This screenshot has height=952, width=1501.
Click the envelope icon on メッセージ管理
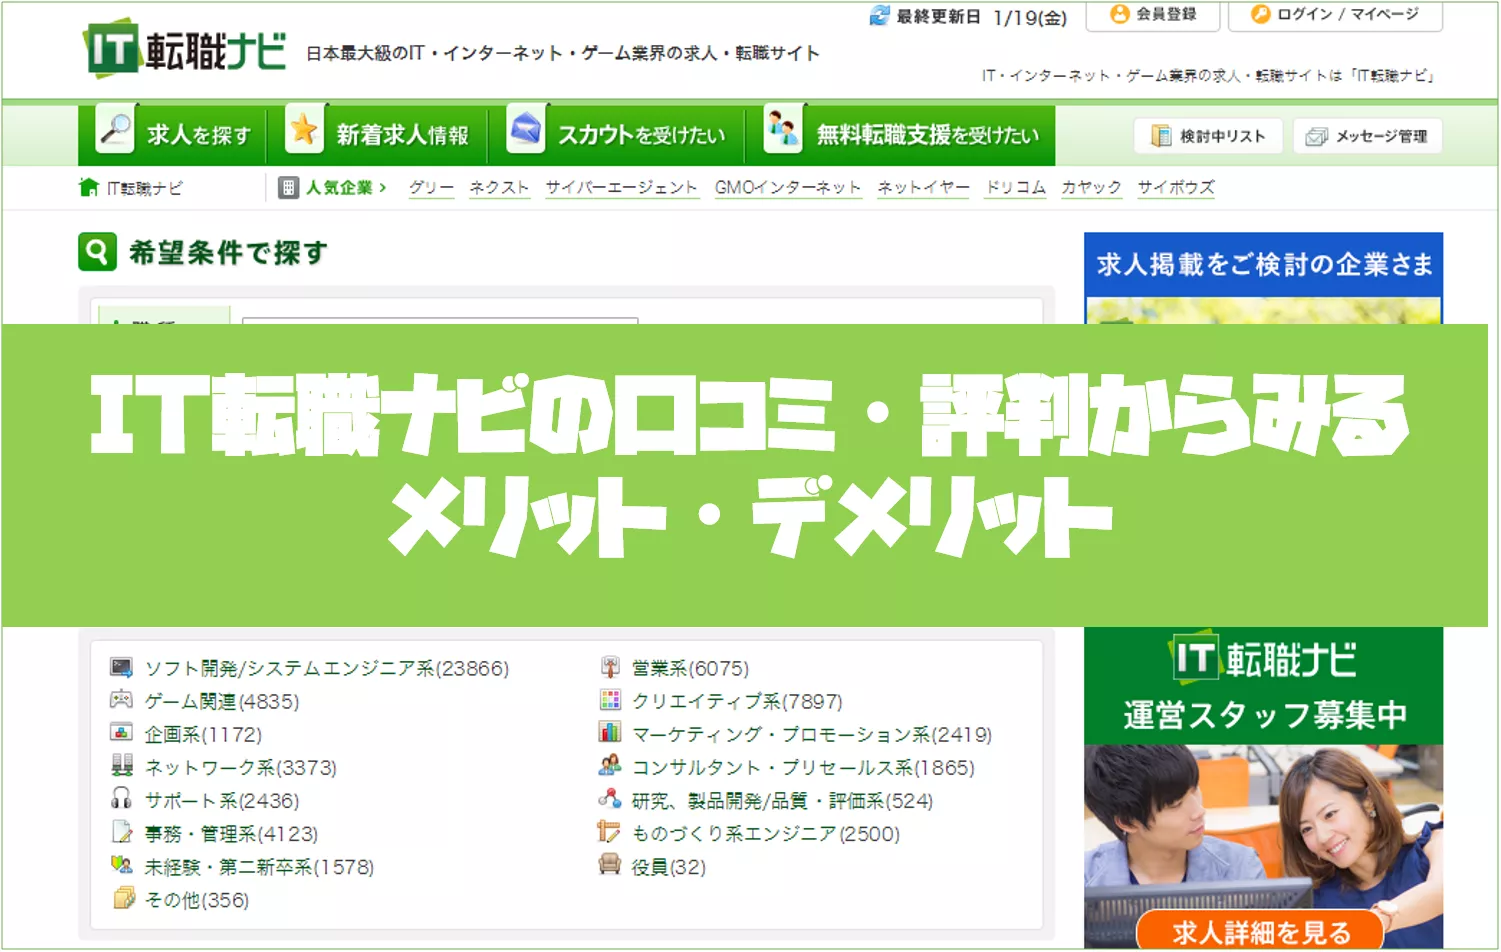point(1316,137)
